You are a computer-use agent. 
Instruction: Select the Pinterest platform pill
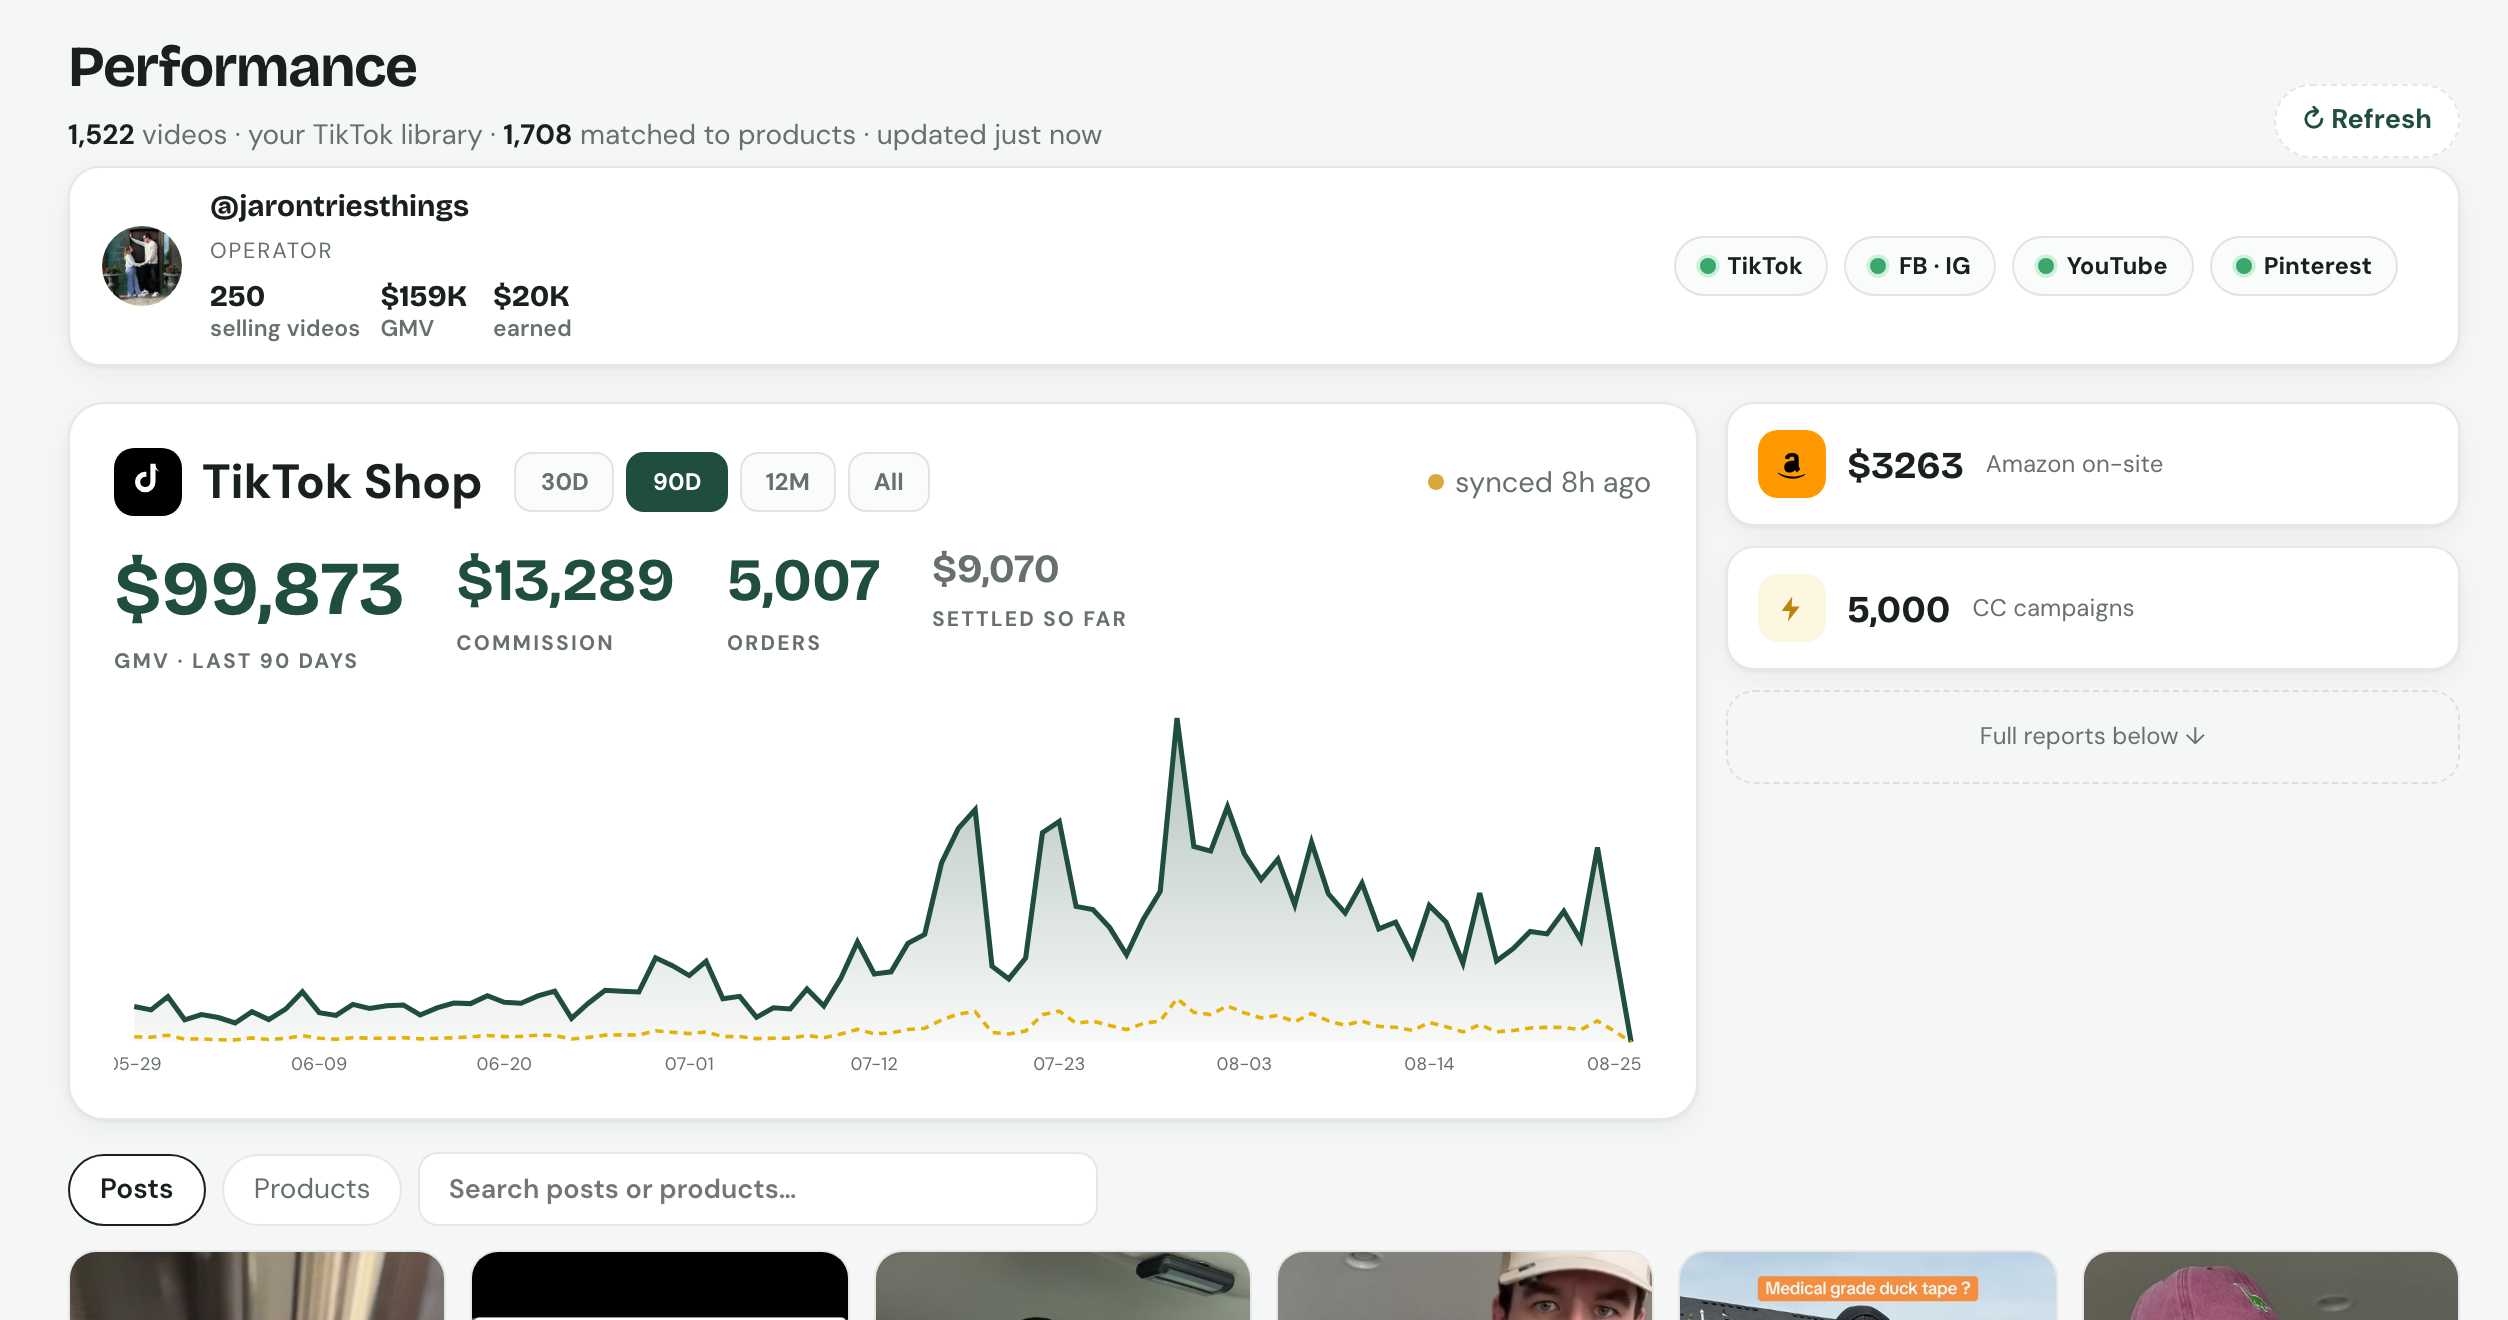(2303, 266)
